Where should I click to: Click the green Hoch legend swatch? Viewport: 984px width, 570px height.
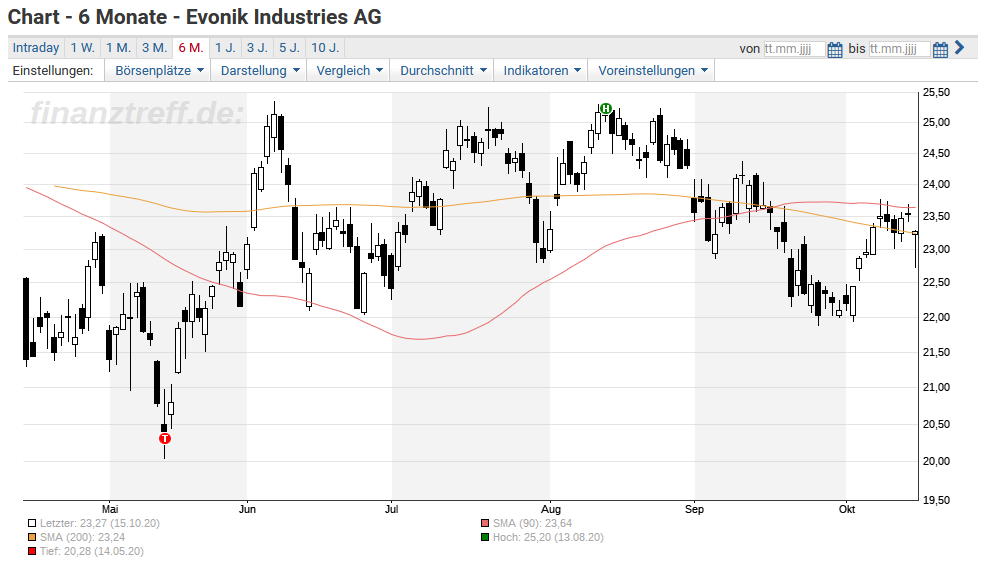pyautogui.click(x=484, y=537)
